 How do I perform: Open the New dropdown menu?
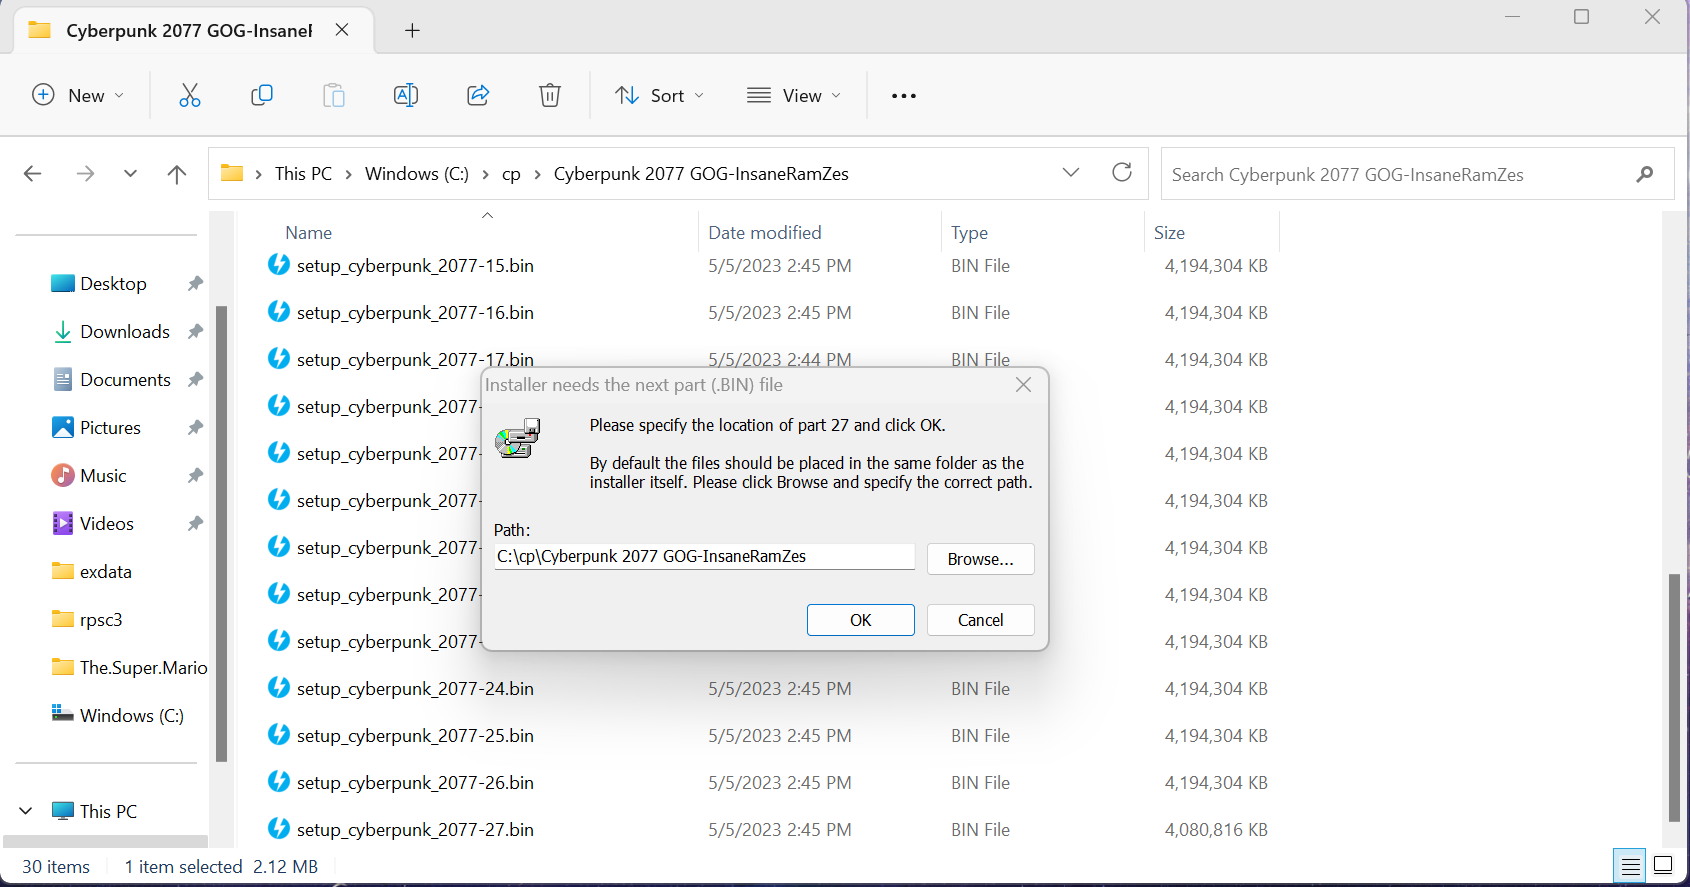pyautogui.click(x=78, y=95)
